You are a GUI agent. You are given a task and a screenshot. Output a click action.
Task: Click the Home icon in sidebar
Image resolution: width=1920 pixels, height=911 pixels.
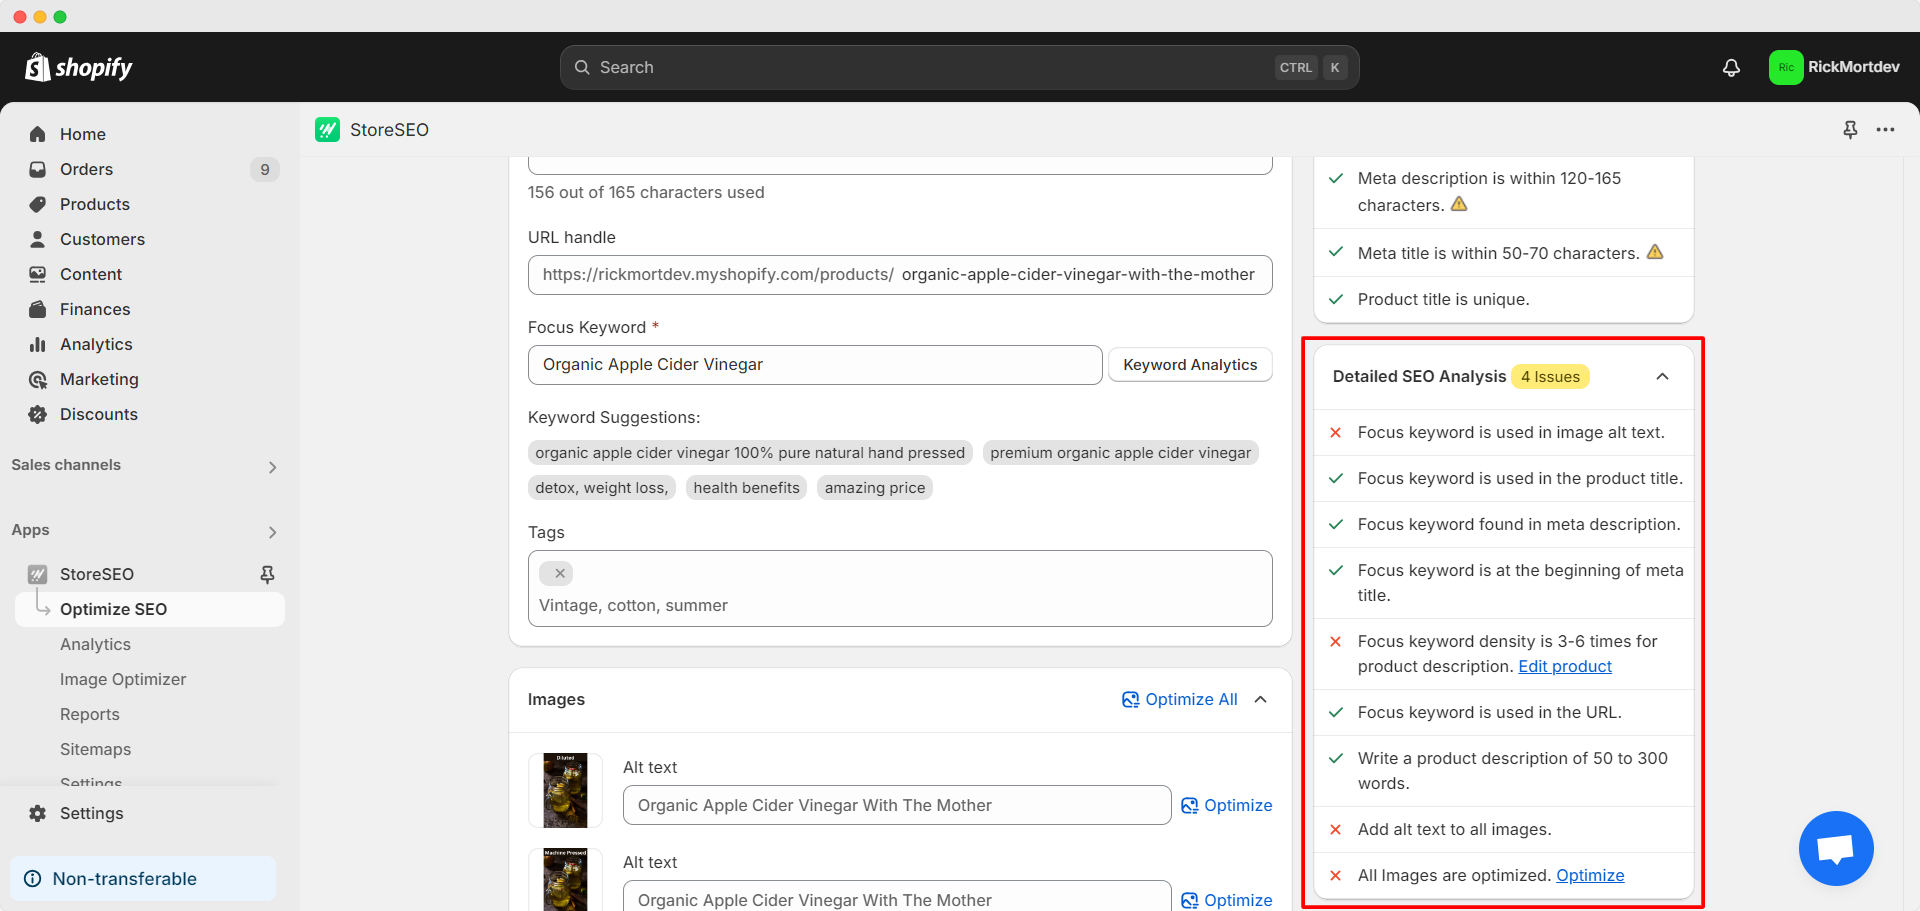38,134
